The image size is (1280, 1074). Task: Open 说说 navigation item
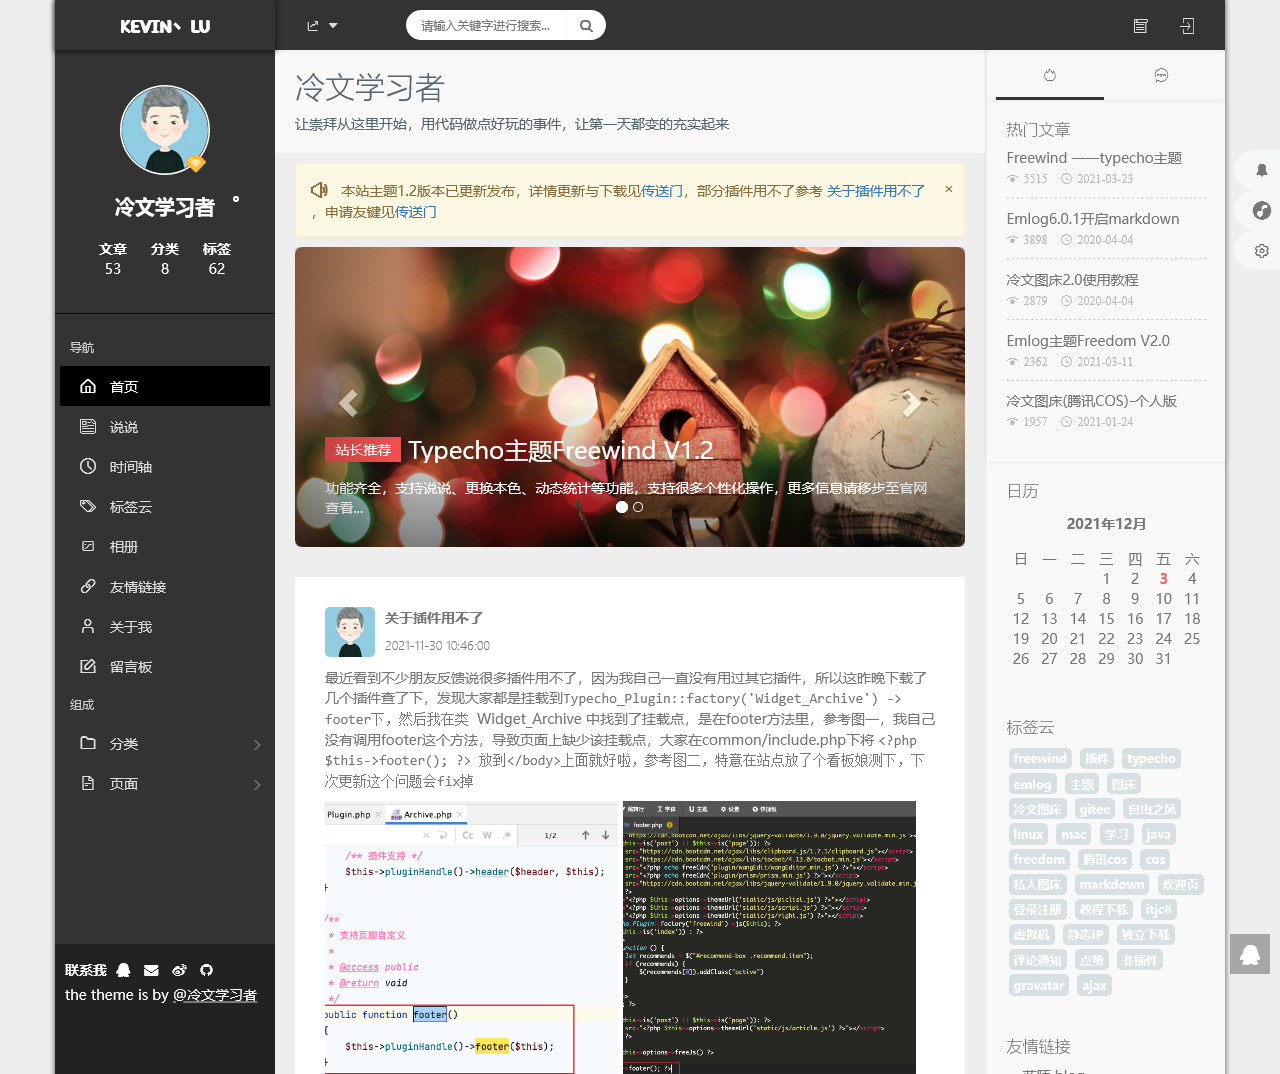click(165, 427)
